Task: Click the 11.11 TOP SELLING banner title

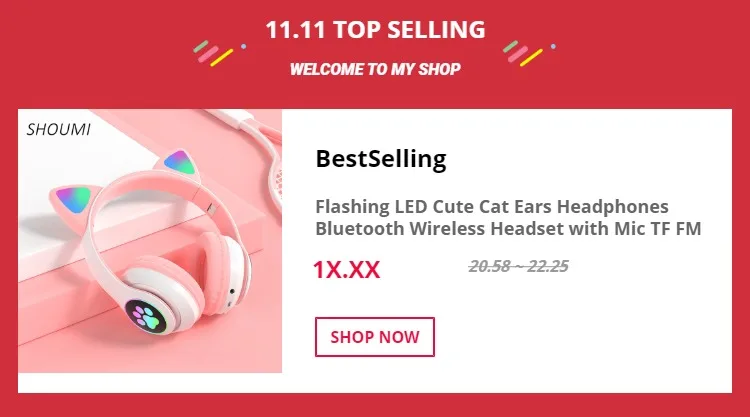Action: [x=375, y=30]
